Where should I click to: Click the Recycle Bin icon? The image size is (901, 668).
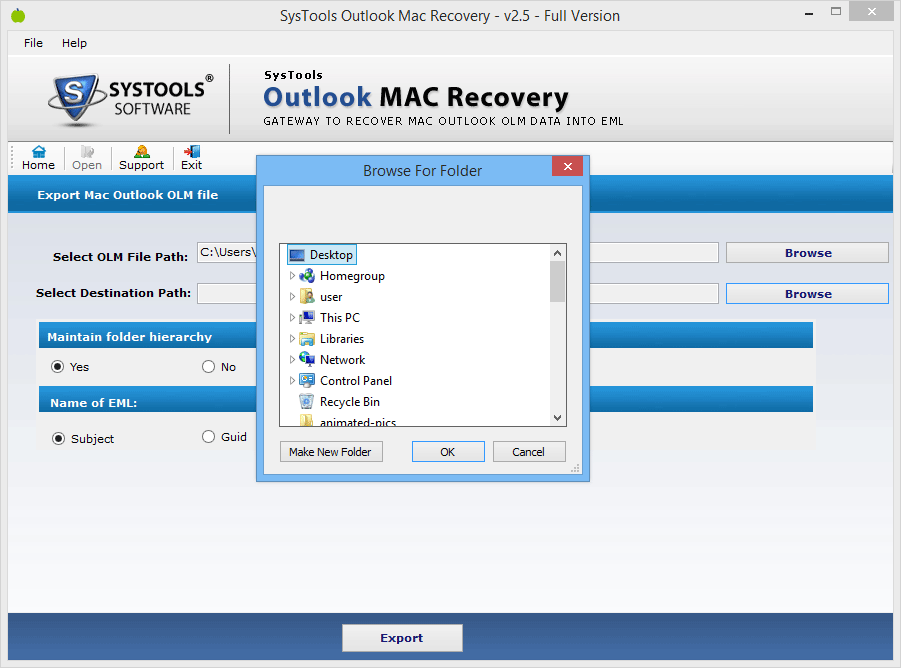(x=307, y=401)
